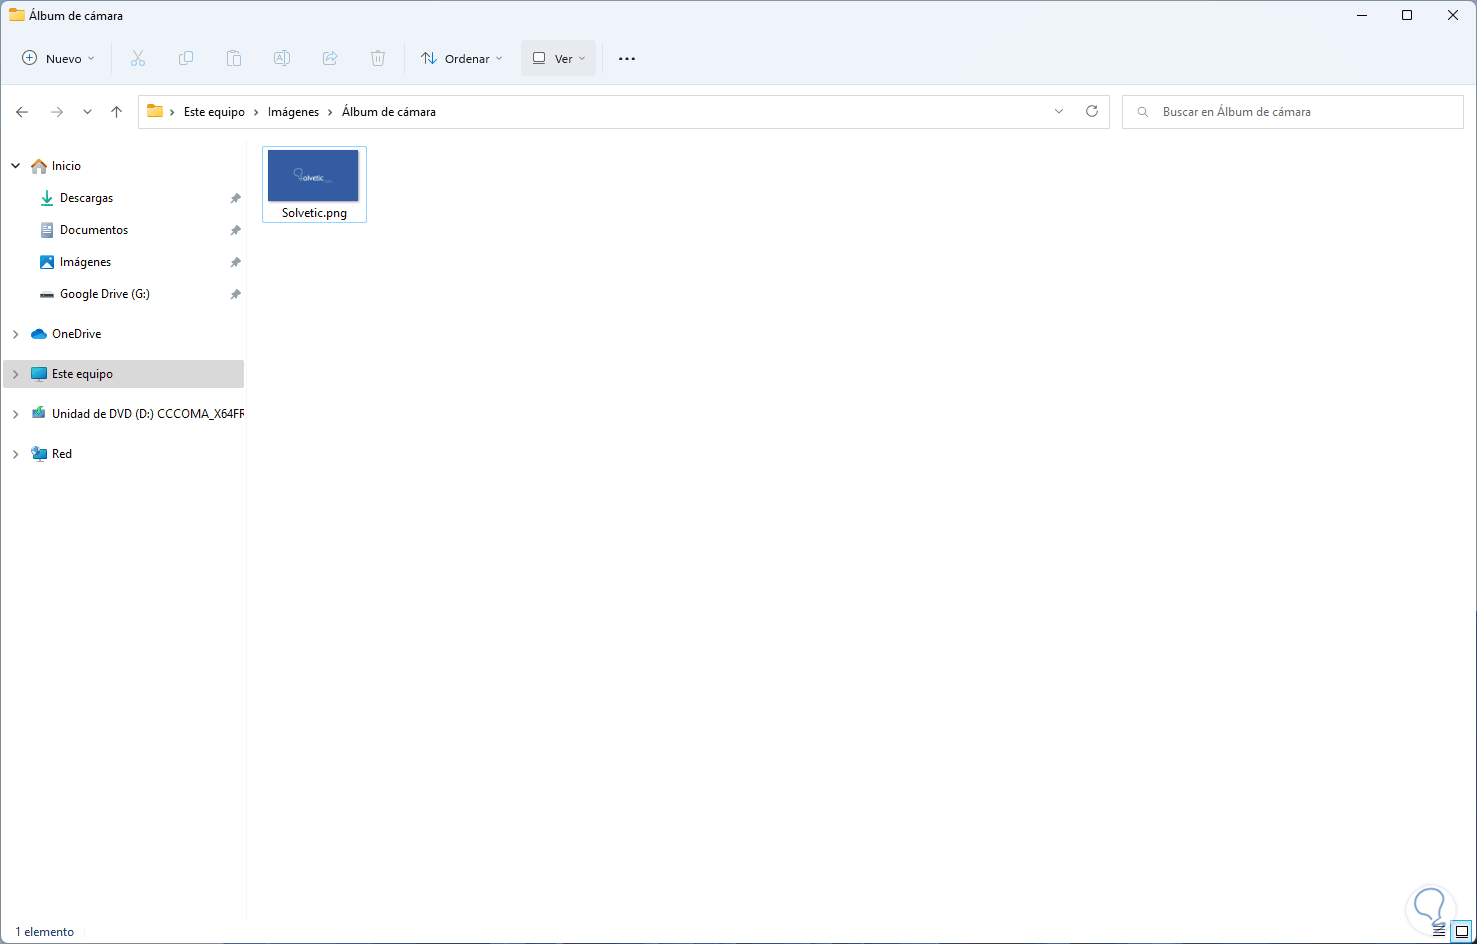Click the pin icon next to Documentos
The width and height of the screenshot is (1477, 944).
click(x=236, y=230)
